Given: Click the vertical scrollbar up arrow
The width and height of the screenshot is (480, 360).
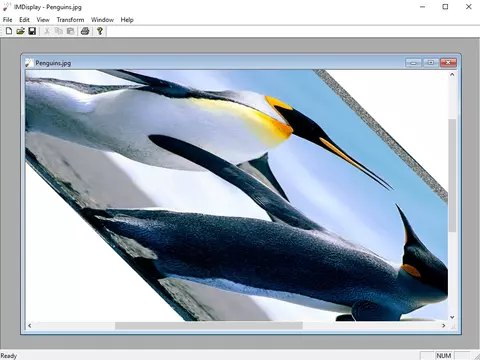Looking at the screenshot, I should tap(452, 75).
